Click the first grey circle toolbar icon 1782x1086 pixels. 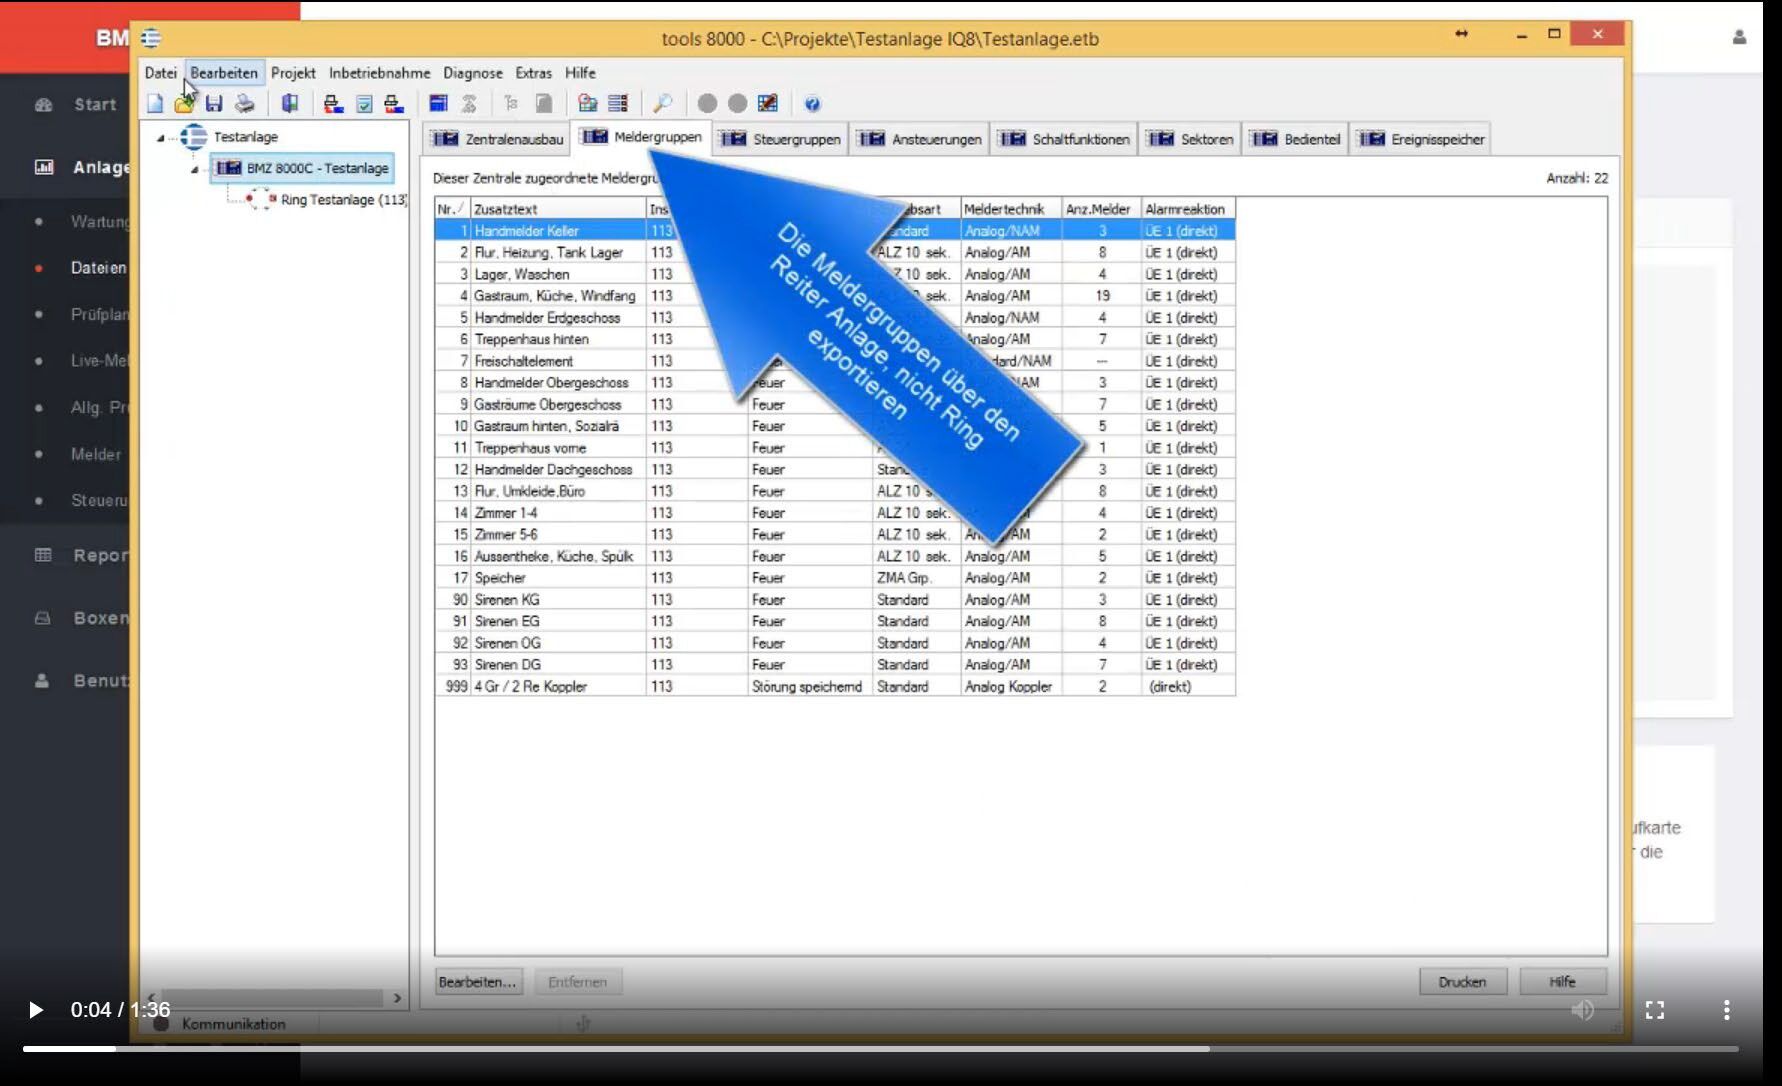point(707,103)
